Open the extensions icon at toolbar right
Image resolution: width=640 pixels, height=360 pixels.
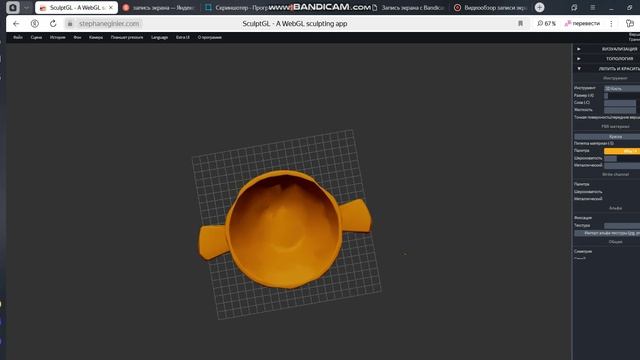point(630,24)
